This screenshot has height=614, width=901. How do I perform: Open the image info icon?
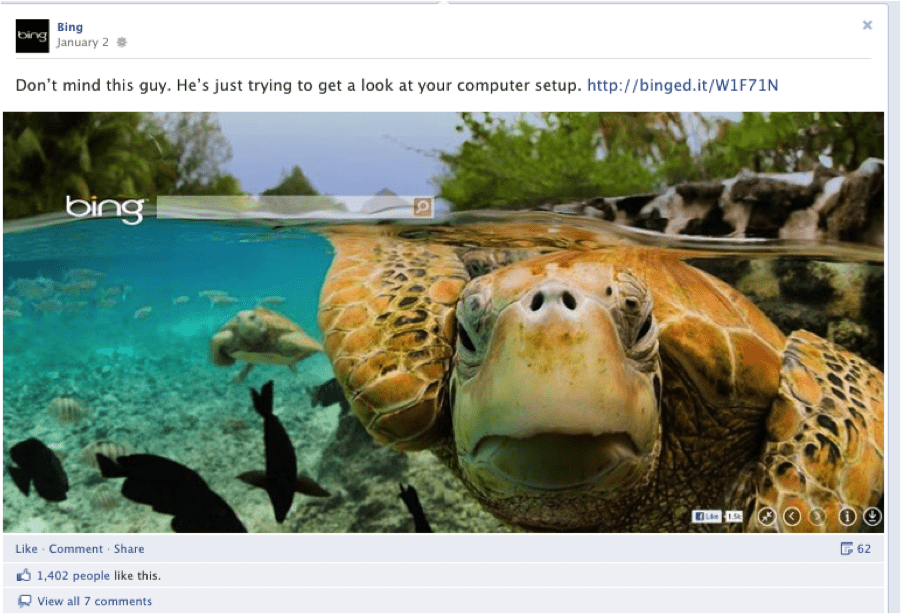pyautogui.click(x=847, y=516)
